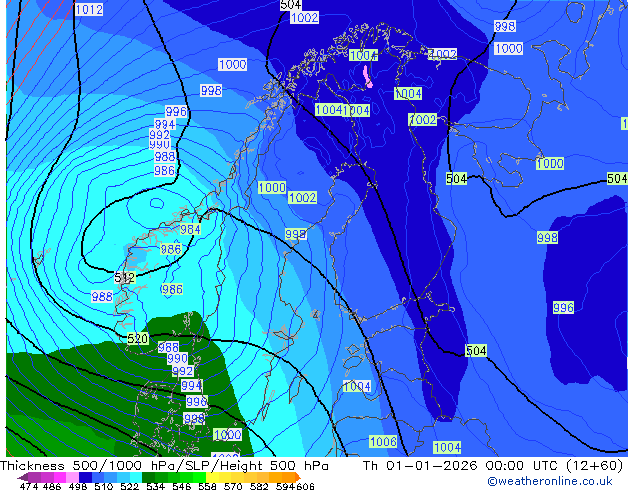Screen dimensions: 634x490
Task: Click the legend value 522
Action: 129,486
